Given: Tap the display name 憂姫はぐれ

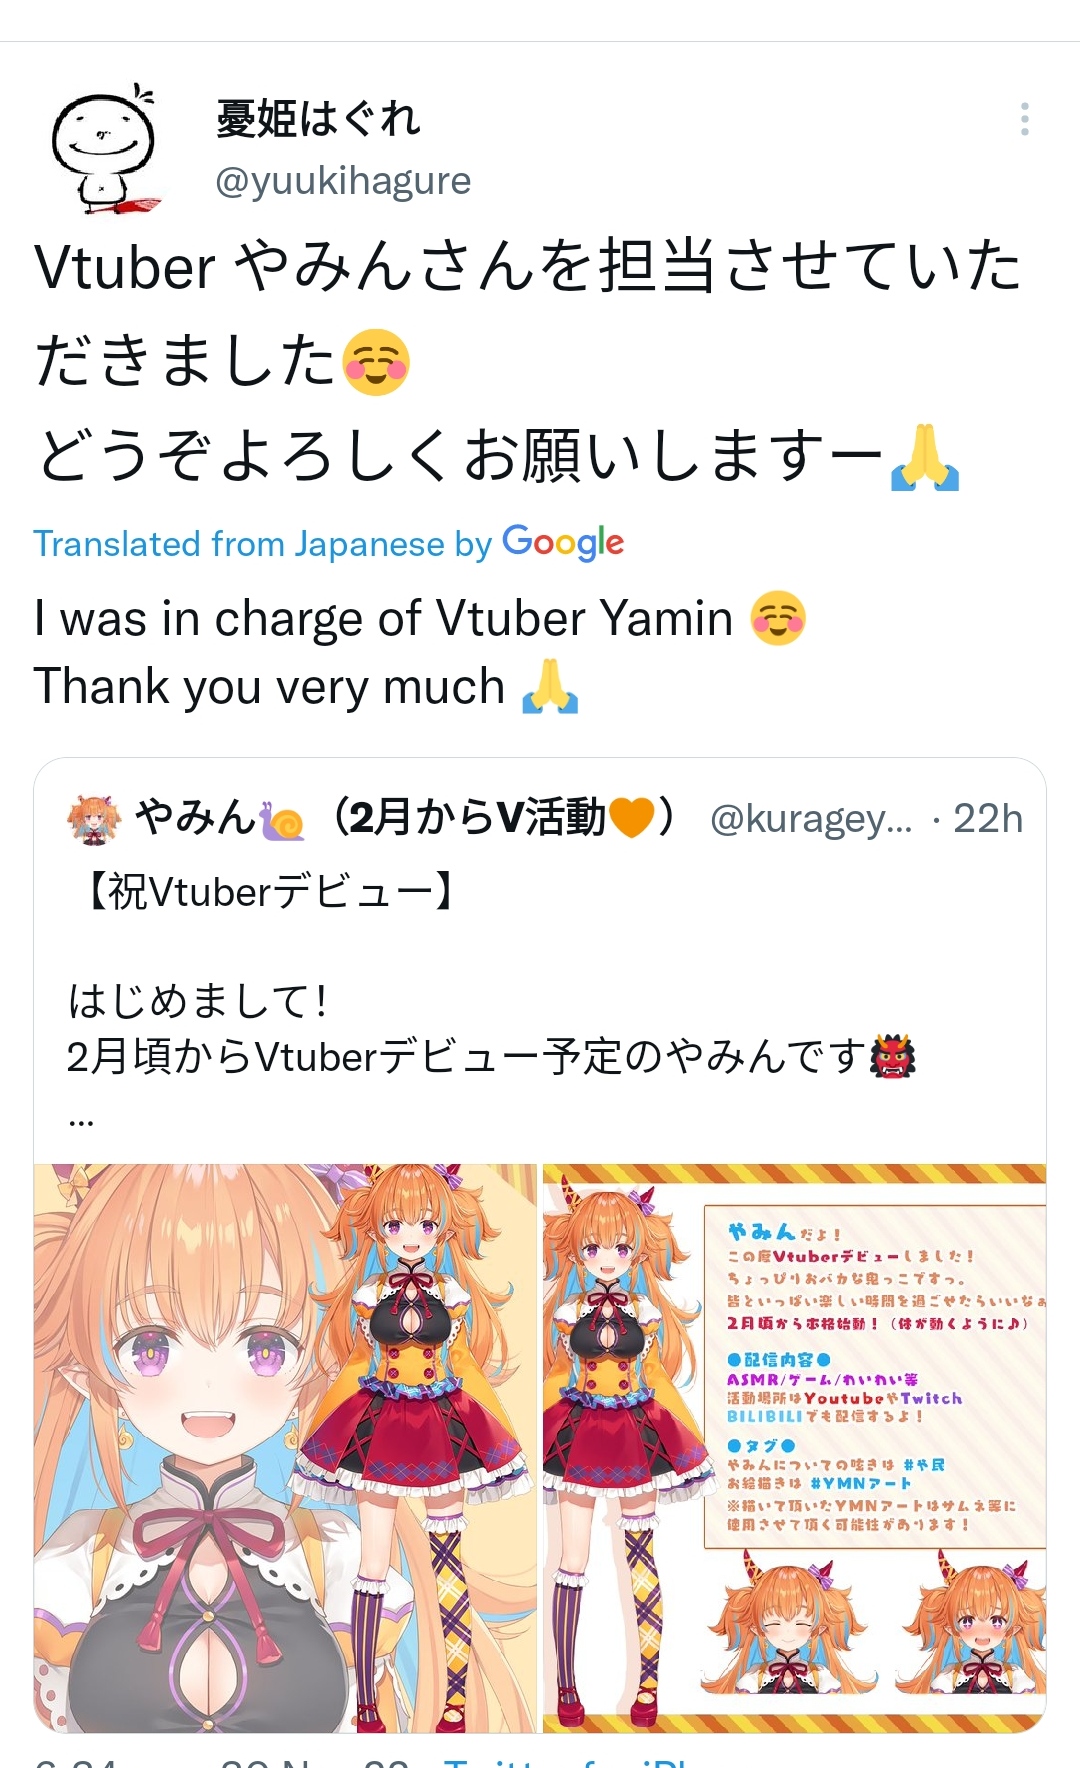Looking at the screenshot, I should point(318,119).
